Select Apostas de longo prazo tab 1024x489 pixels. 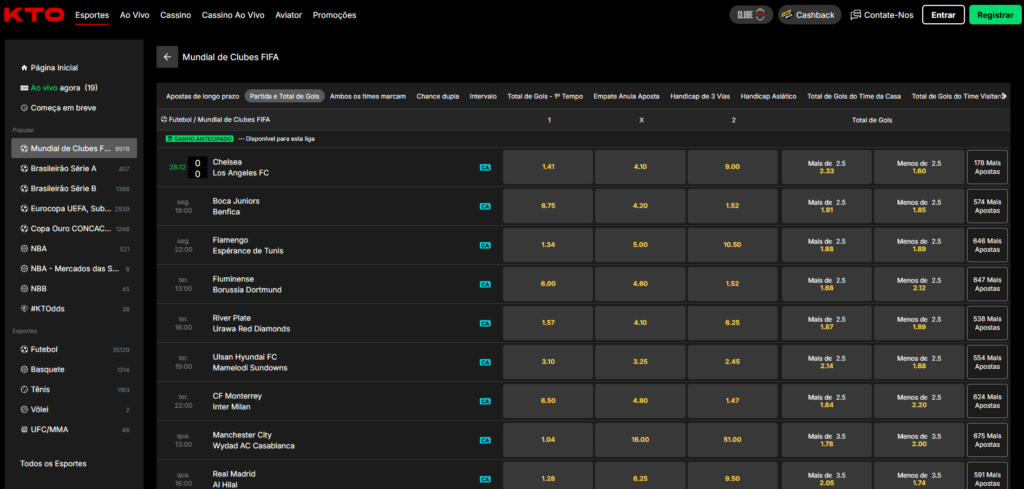[x=202, y=96]
